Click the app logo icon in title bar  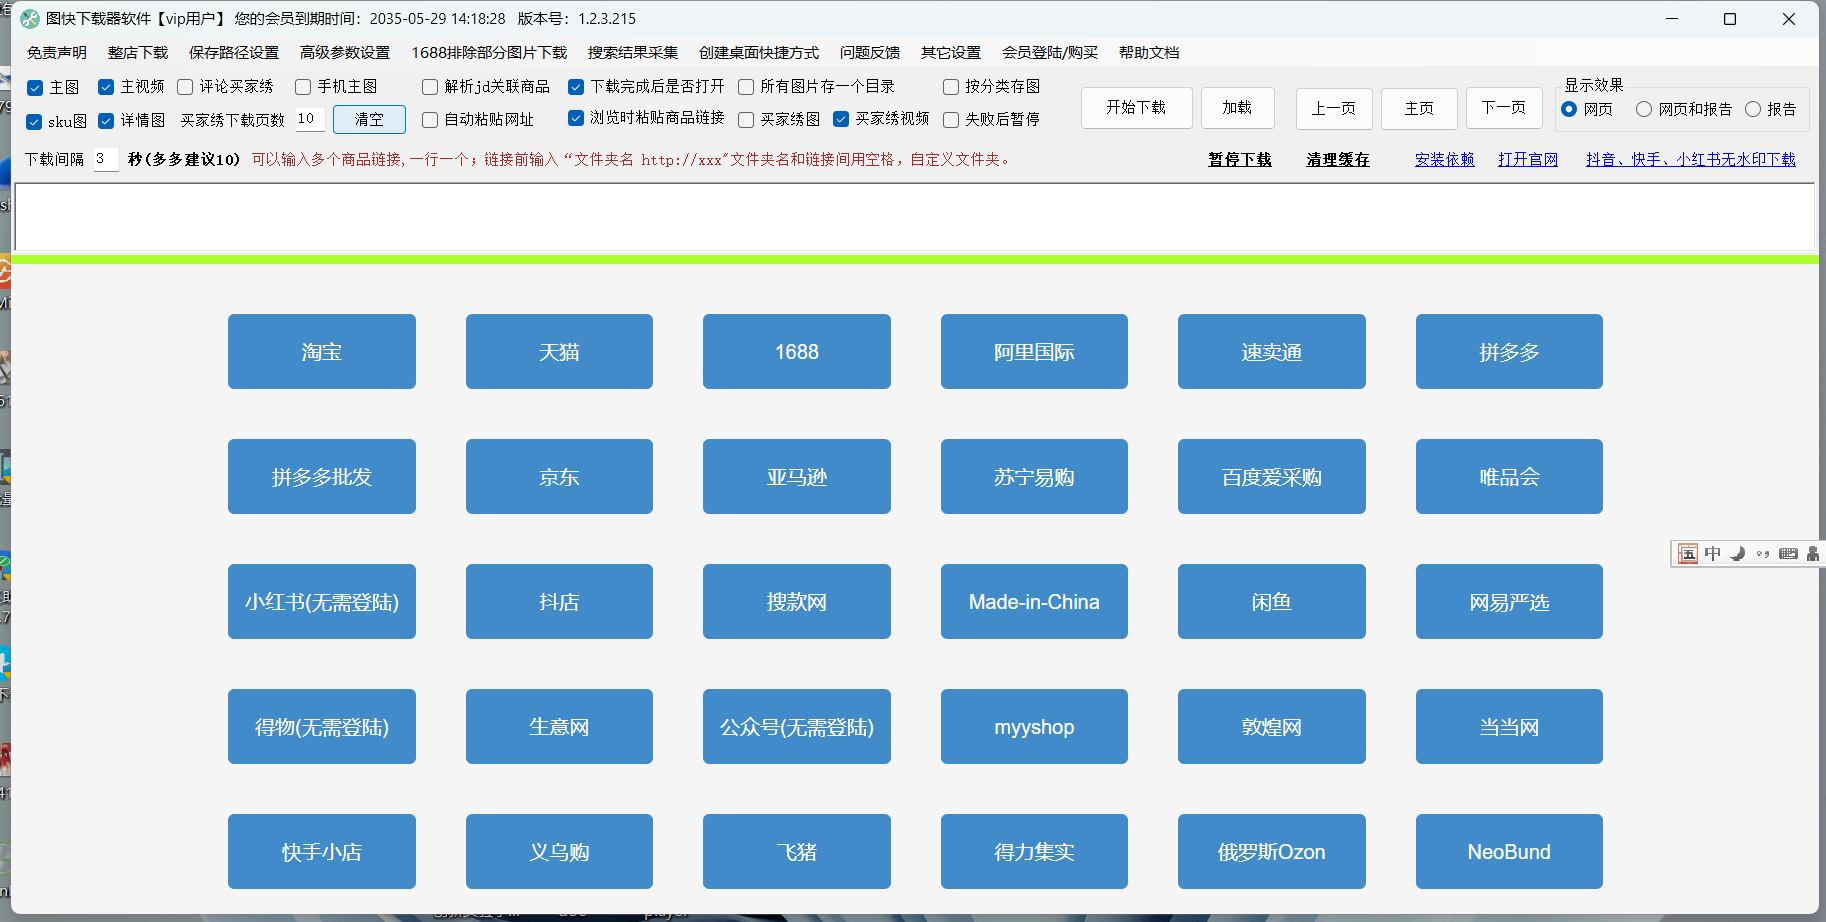click(x=30, y=19)
